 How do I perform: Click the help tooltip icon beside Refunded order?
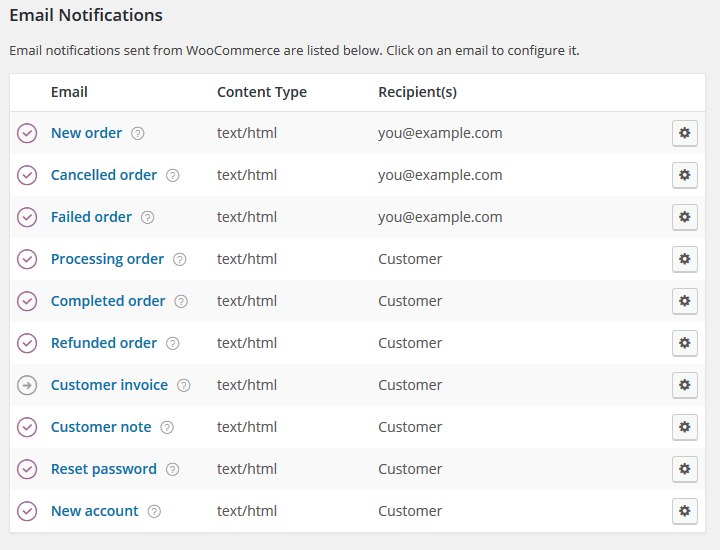[173, 343]
